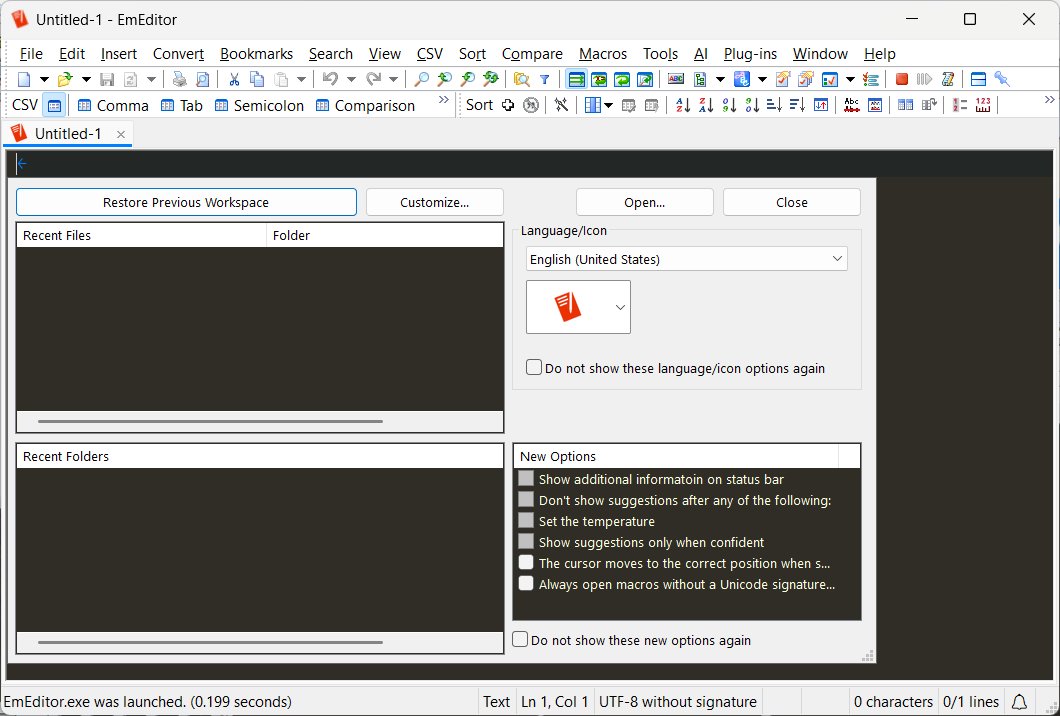Click the Recent Folders horizontal scrollbar
Image resolution: width=1060 pixels, height=716 pixels.
coord(210,642)
